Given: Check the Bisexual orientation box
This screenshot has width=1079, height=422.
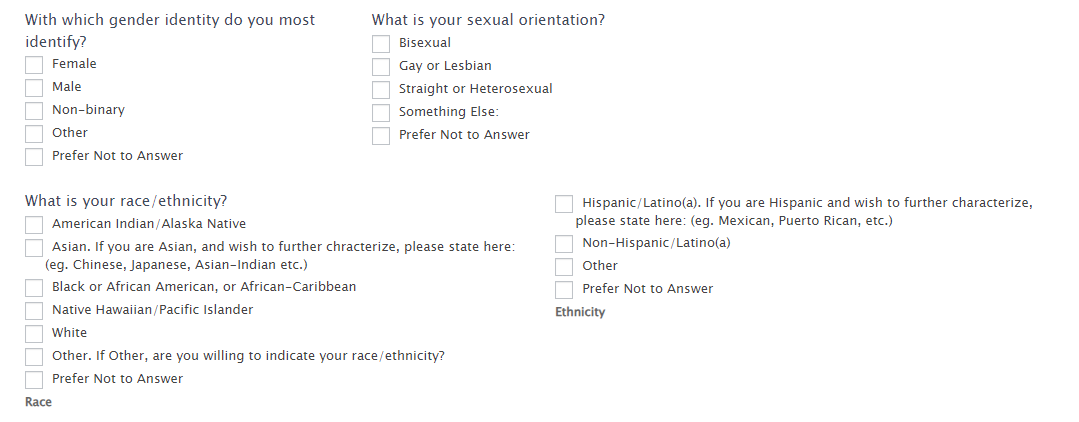Looking at the screenshot, I should pos(381,44).
